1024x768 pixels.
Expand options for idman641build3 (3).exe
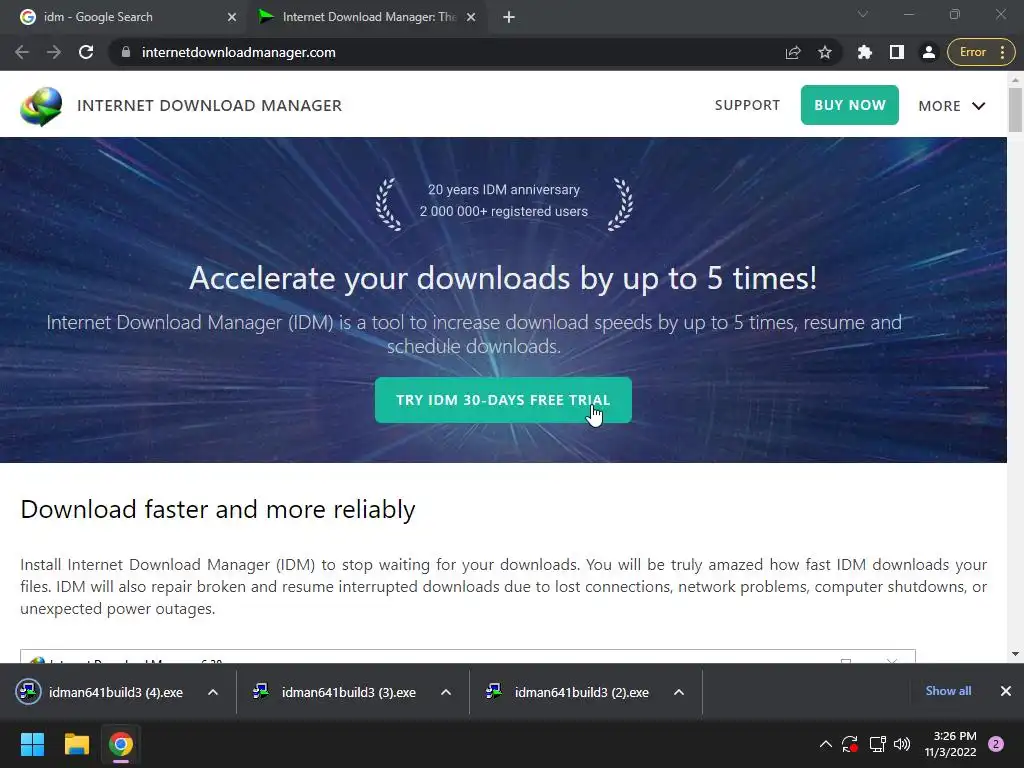[446, 692]
